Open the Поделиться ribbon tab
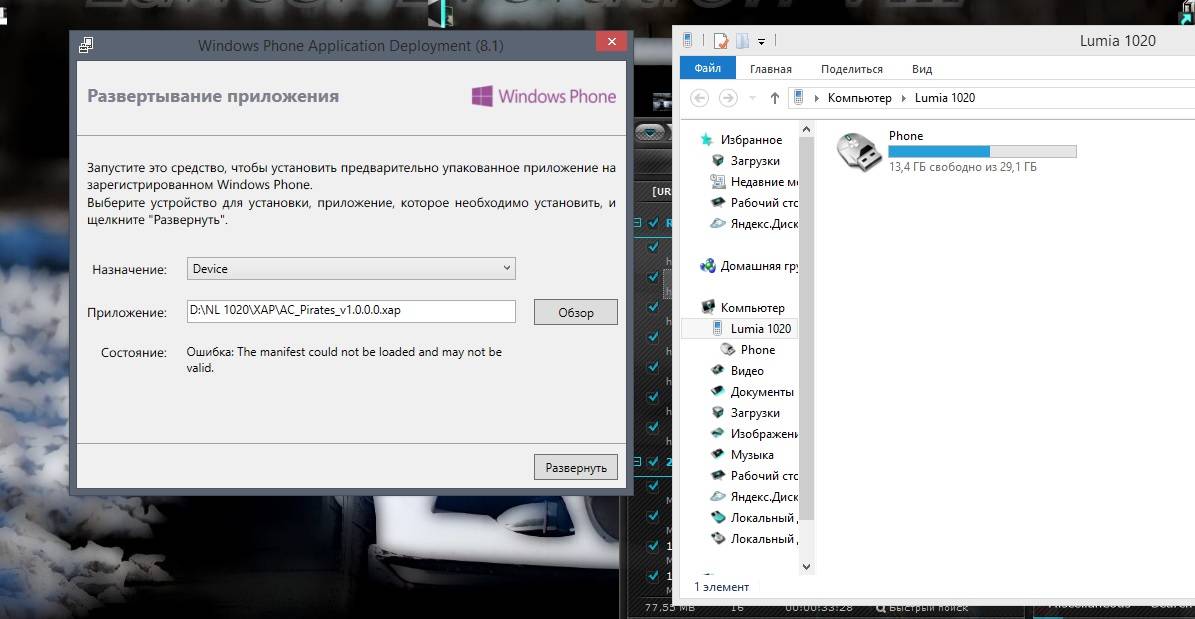 click(x=851, y=69)
